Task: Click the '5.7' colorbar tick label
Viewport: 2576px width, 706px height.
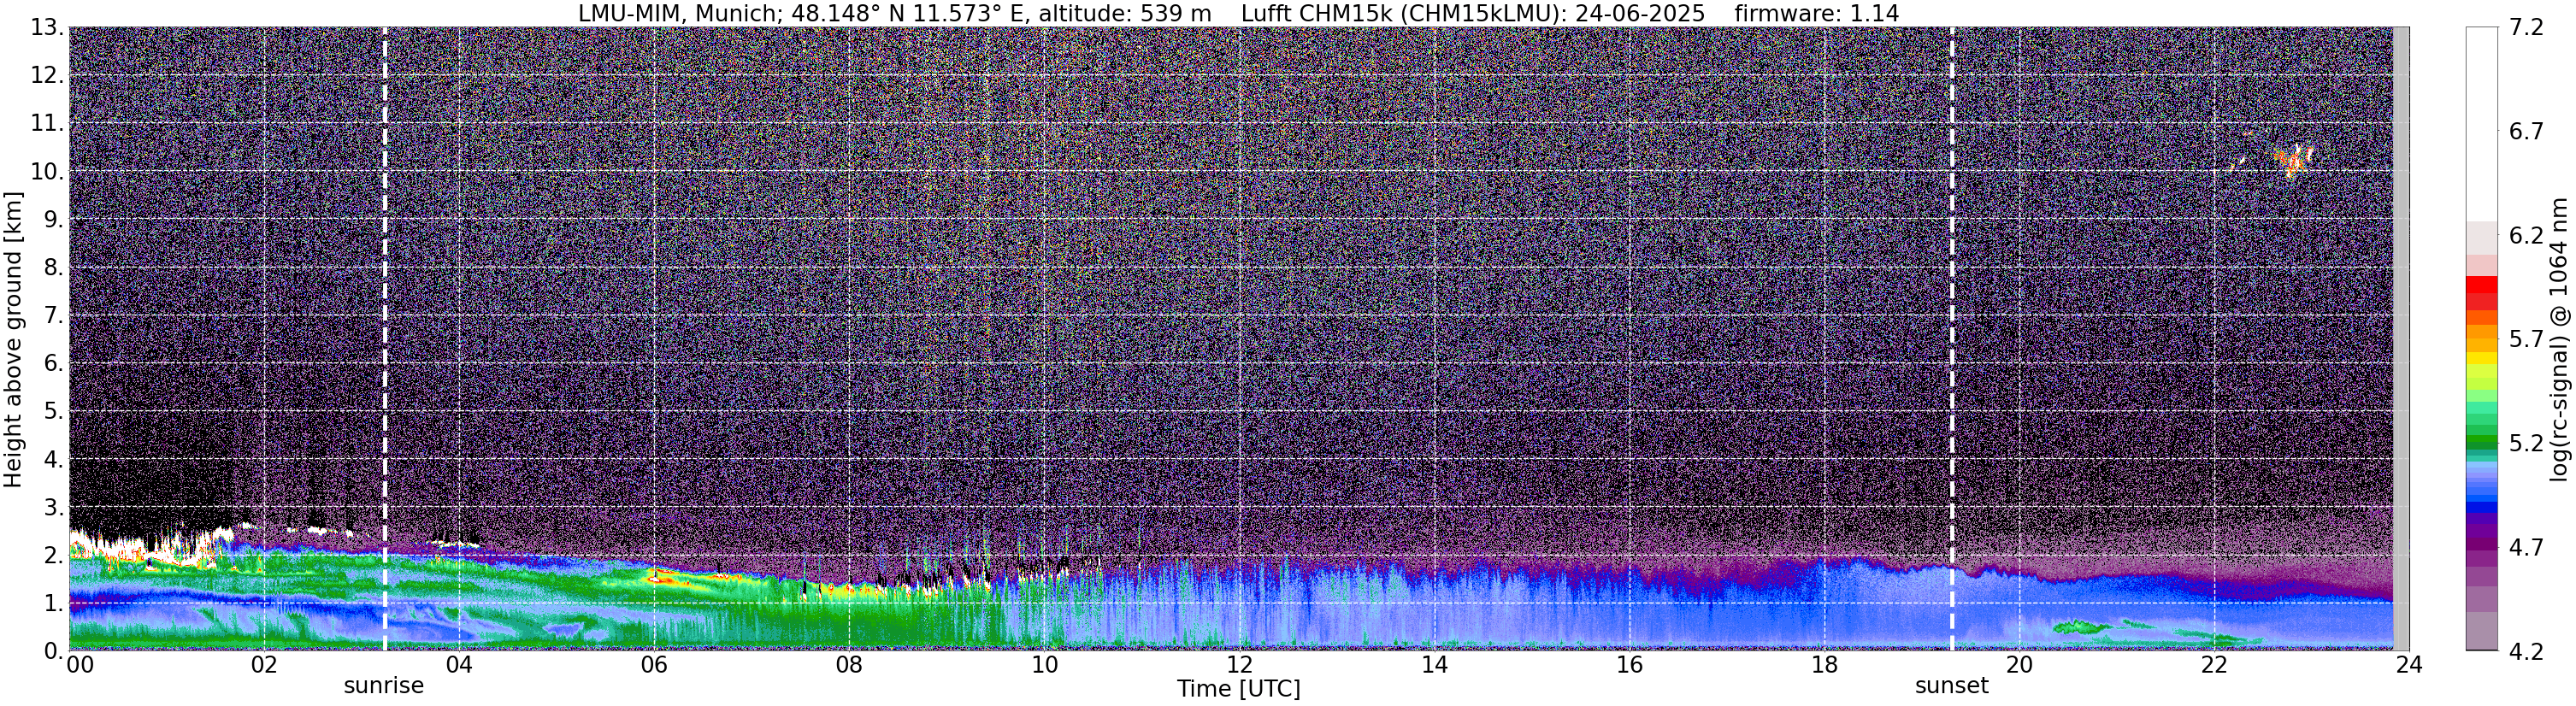Action: (x=2526, y=339)
